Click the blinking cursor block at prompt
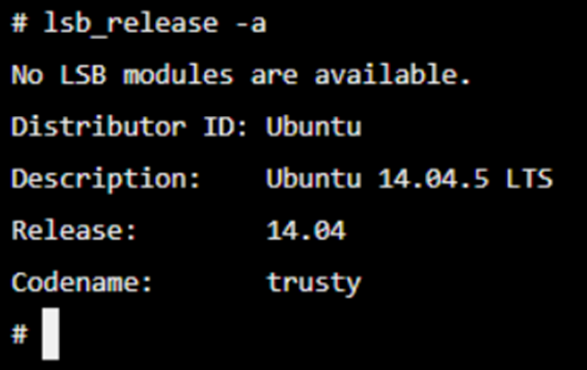This screenshot has height=370, width=587. [51, 334]
